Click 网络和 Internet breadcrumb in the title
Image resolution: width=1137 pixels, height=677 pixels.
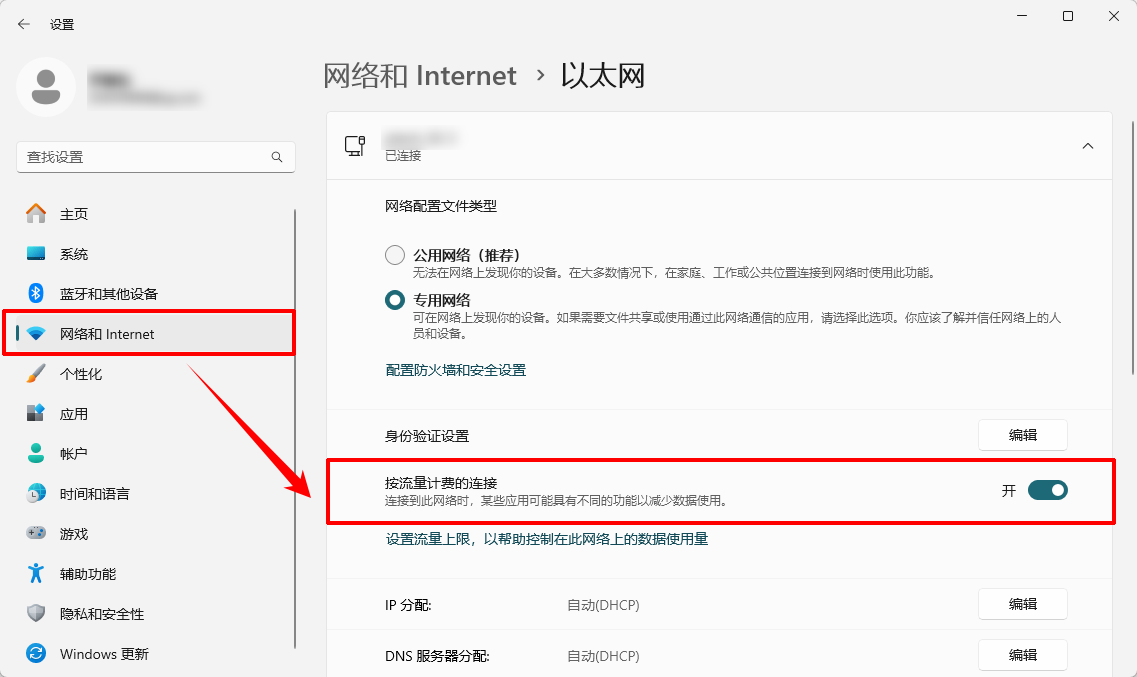[420, 75]
